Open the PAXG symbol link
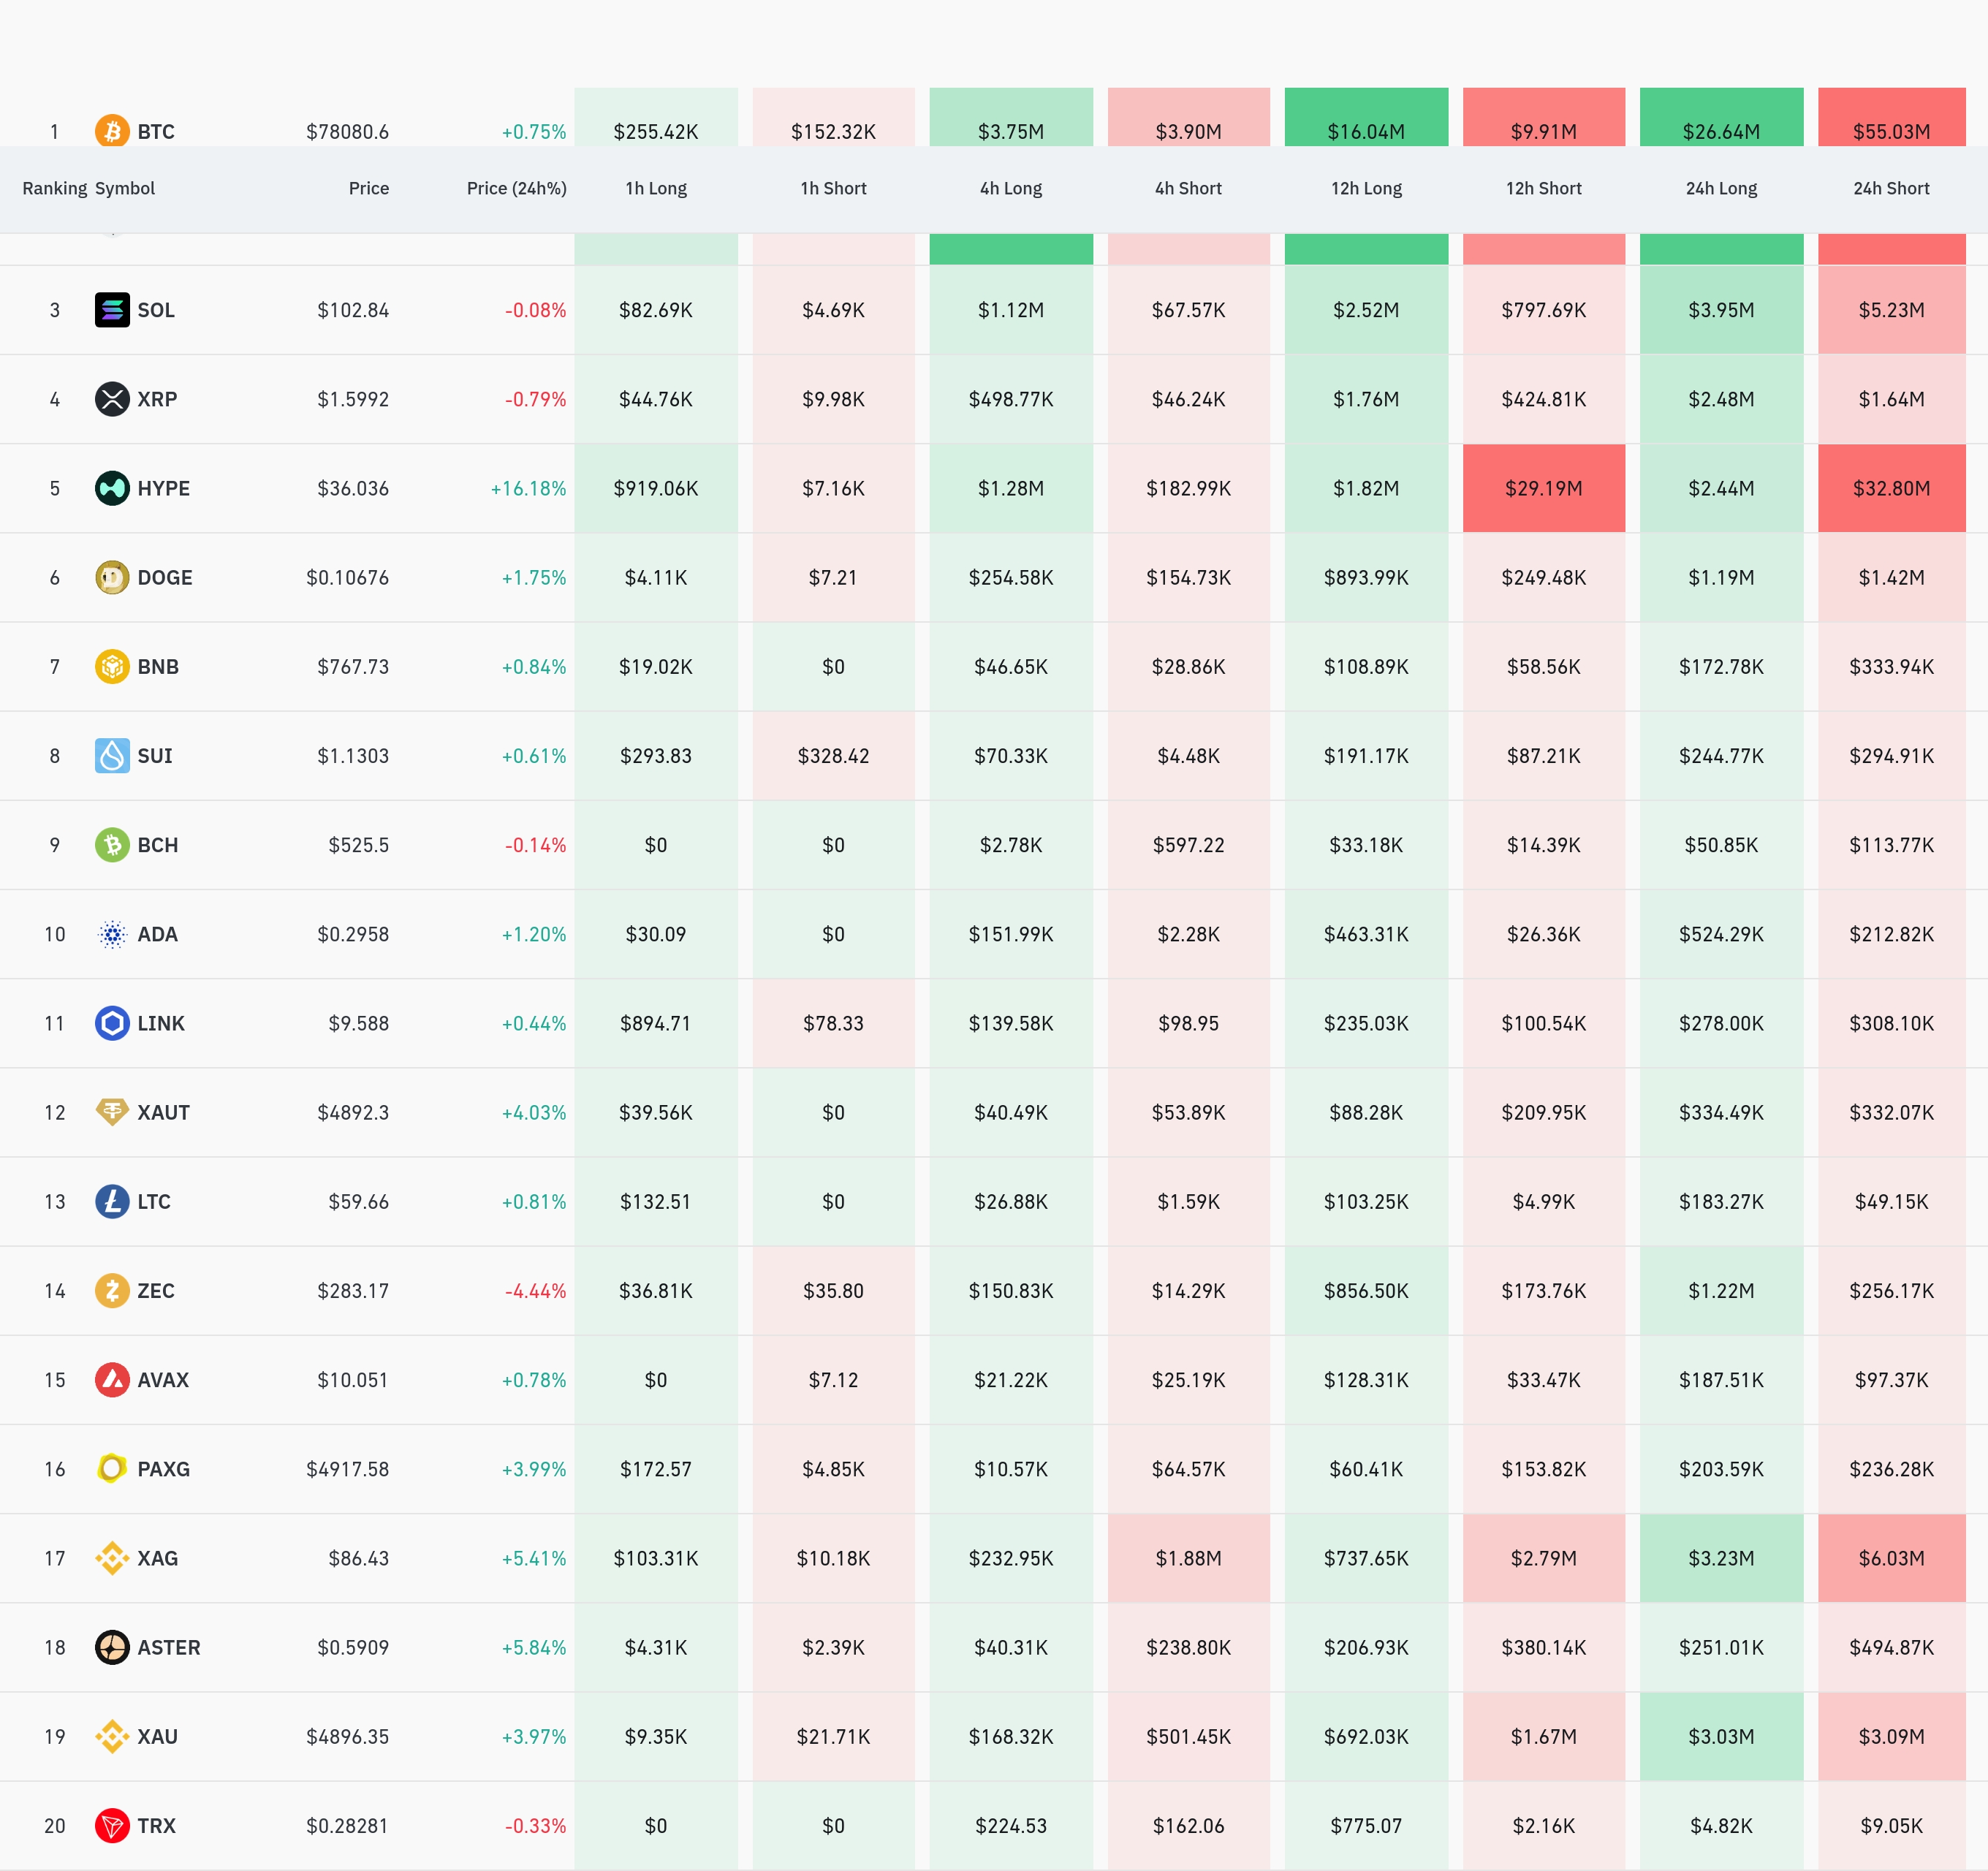 coord(163,1469)
